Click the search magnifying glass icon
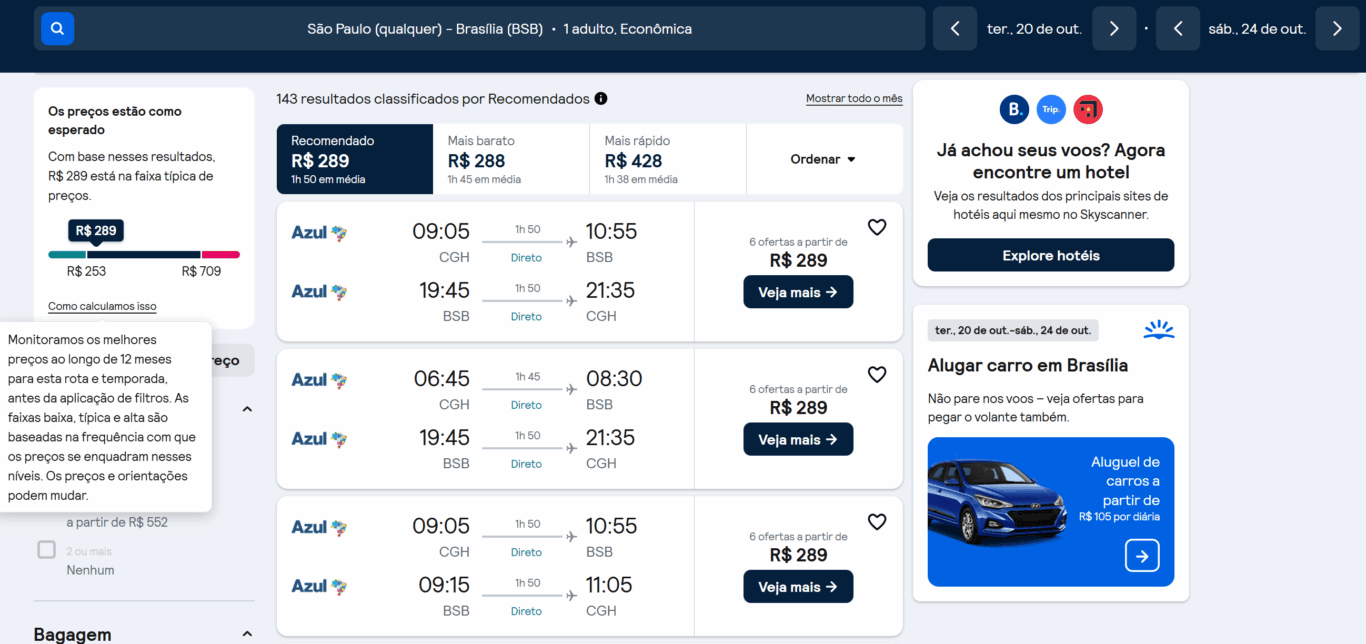Image resolution: width=1366 pixels, height=644 pixels. coord(57,28)
